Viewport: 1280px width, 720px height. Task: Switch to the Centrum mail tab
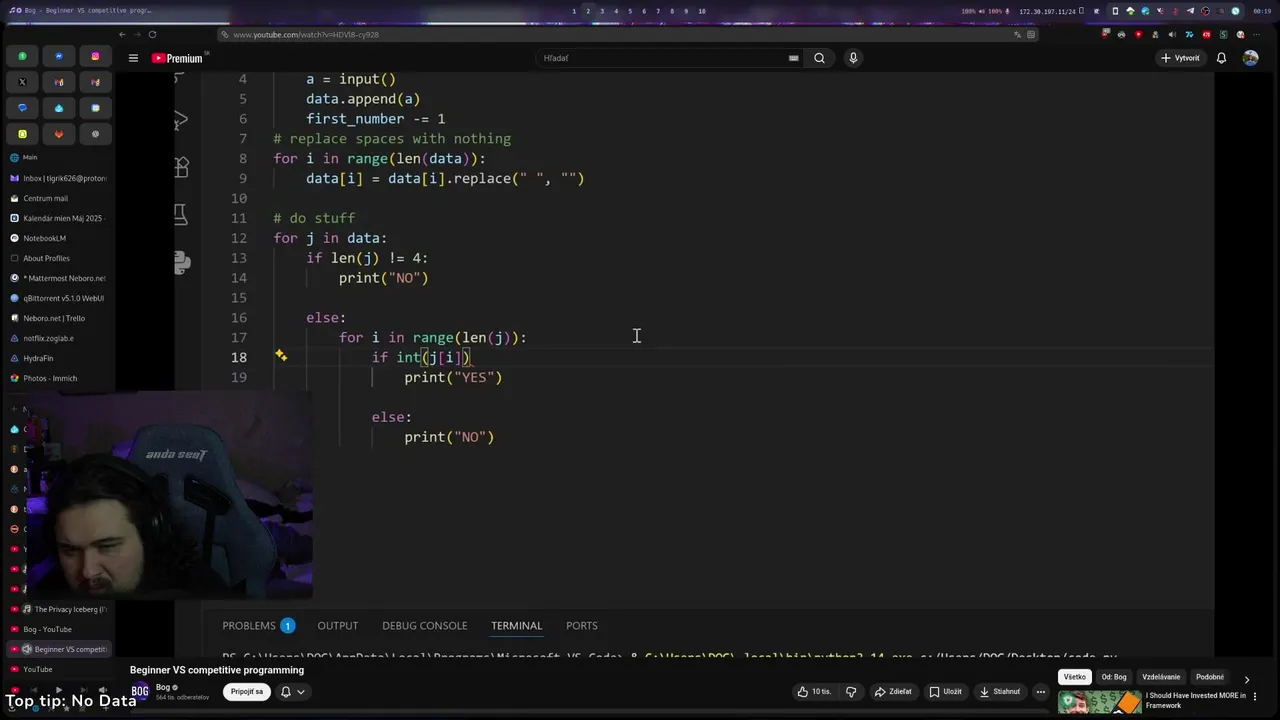[58, 198]
